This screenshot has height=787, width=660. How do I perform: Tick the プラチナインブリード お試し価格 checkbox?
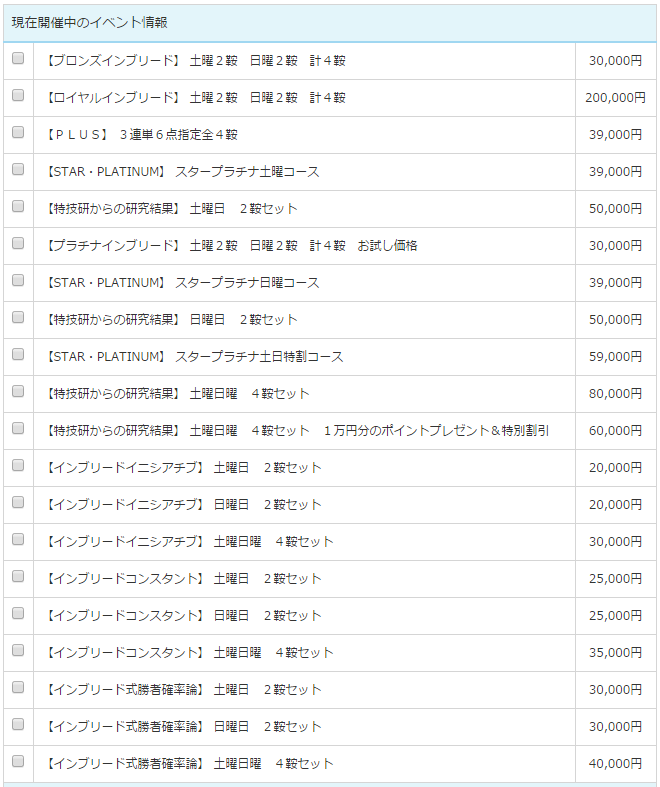click(x=18, y=243)
